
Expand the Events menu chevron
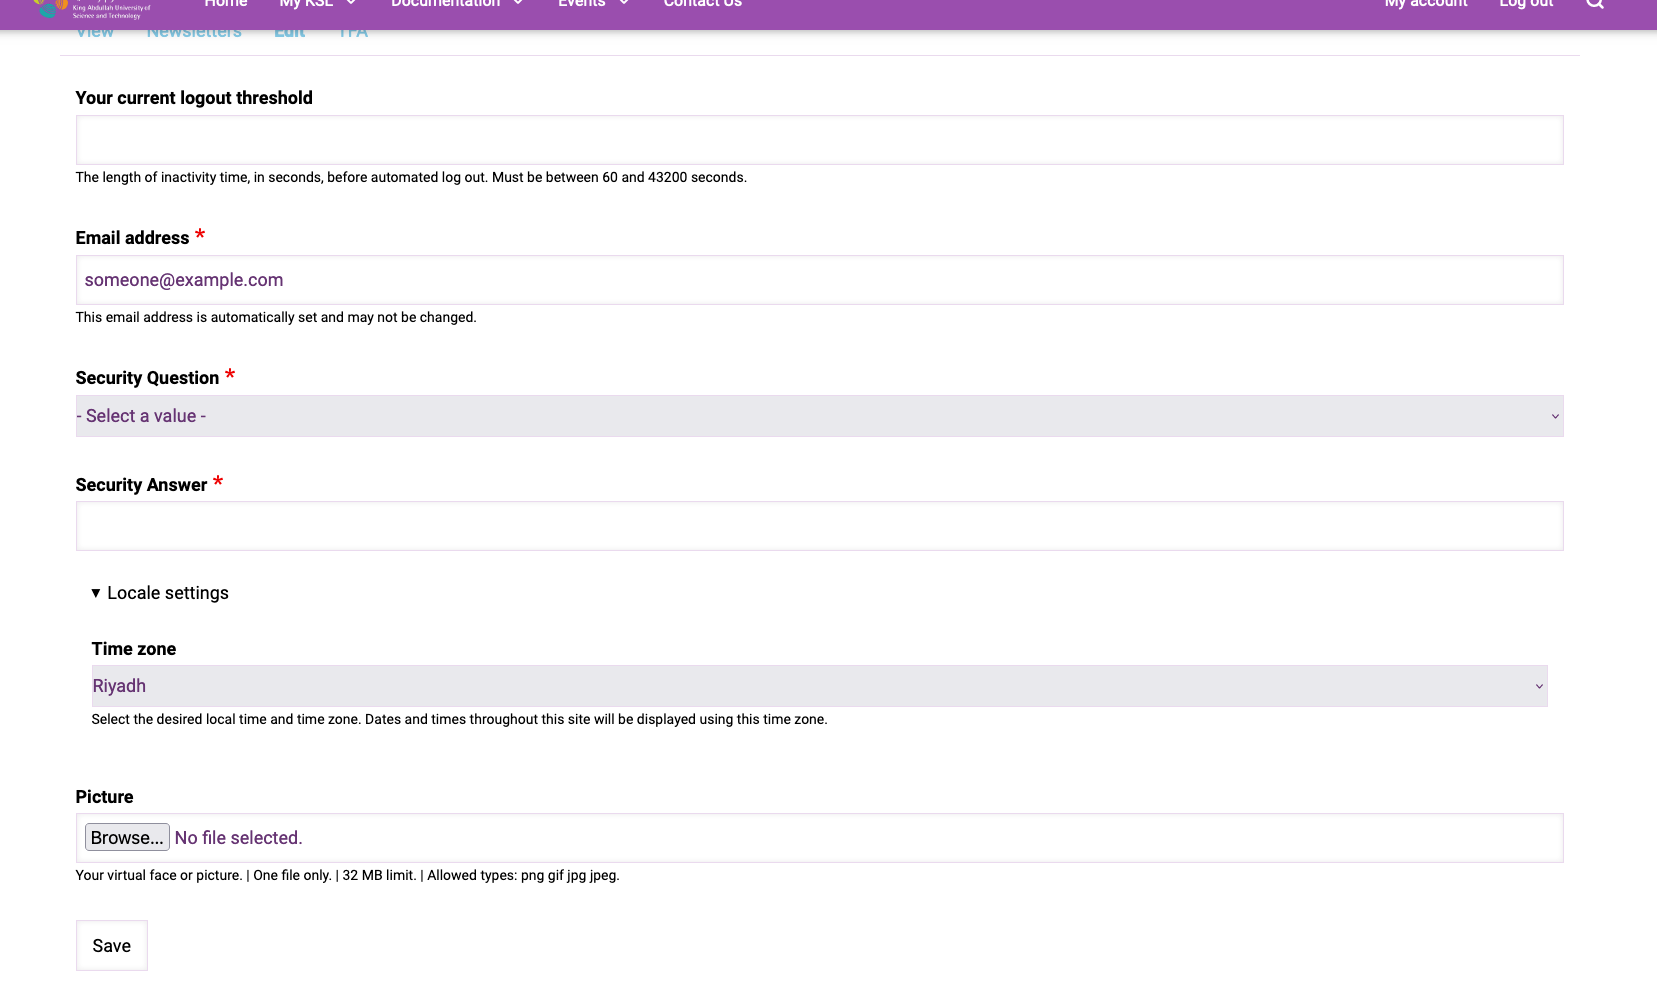pos(624,4)
